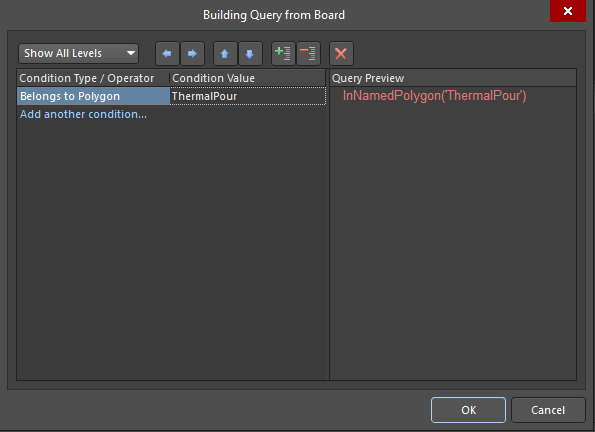Click the green plus expand levels icon
Image resolution: width=595 pixels, height=432 pixels.
[283, 54]
